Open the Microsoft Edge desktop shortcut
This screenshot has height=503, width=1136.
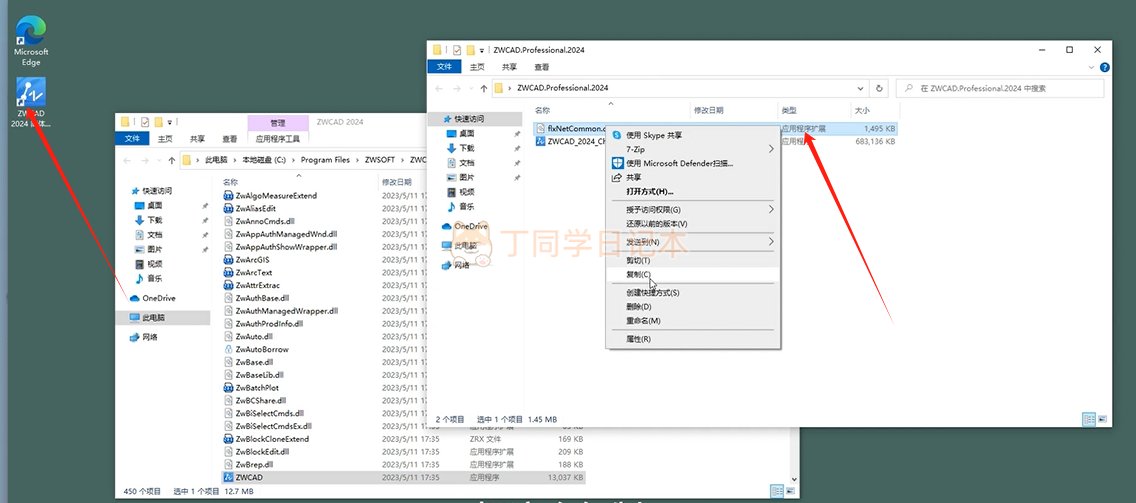click(x=31, y=41)
